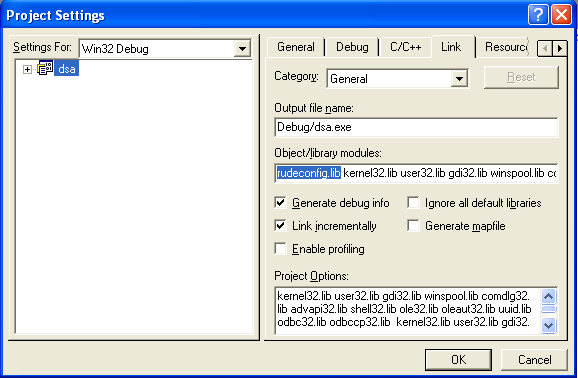Enable profiling checkbox
The width and height of the screenshot is (578, 378).
[x=281, y=249]
